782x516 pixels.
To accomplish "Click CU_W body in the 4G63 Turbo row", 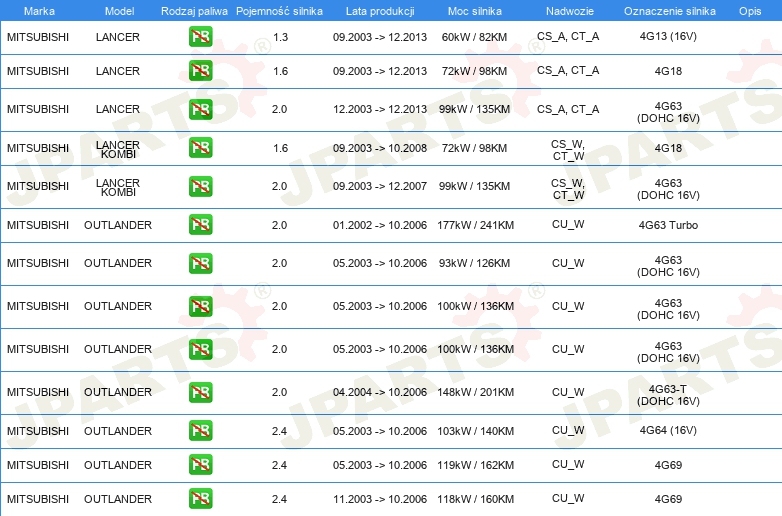I will point(568,224).
